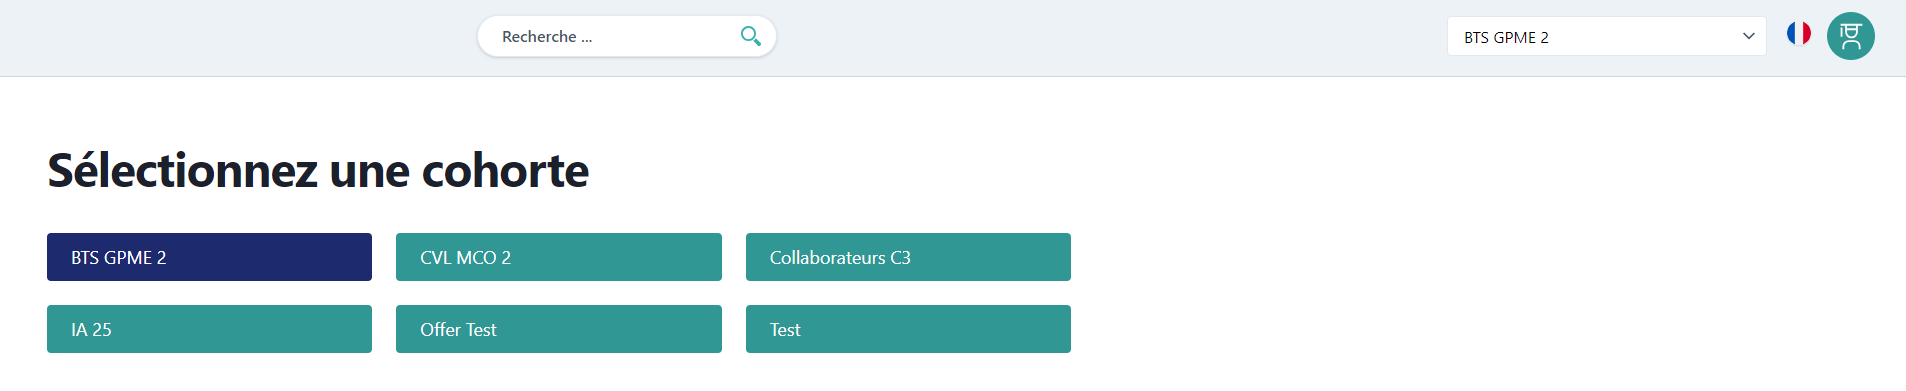Open the user profile avatar menu

(x=1850, y=36)
